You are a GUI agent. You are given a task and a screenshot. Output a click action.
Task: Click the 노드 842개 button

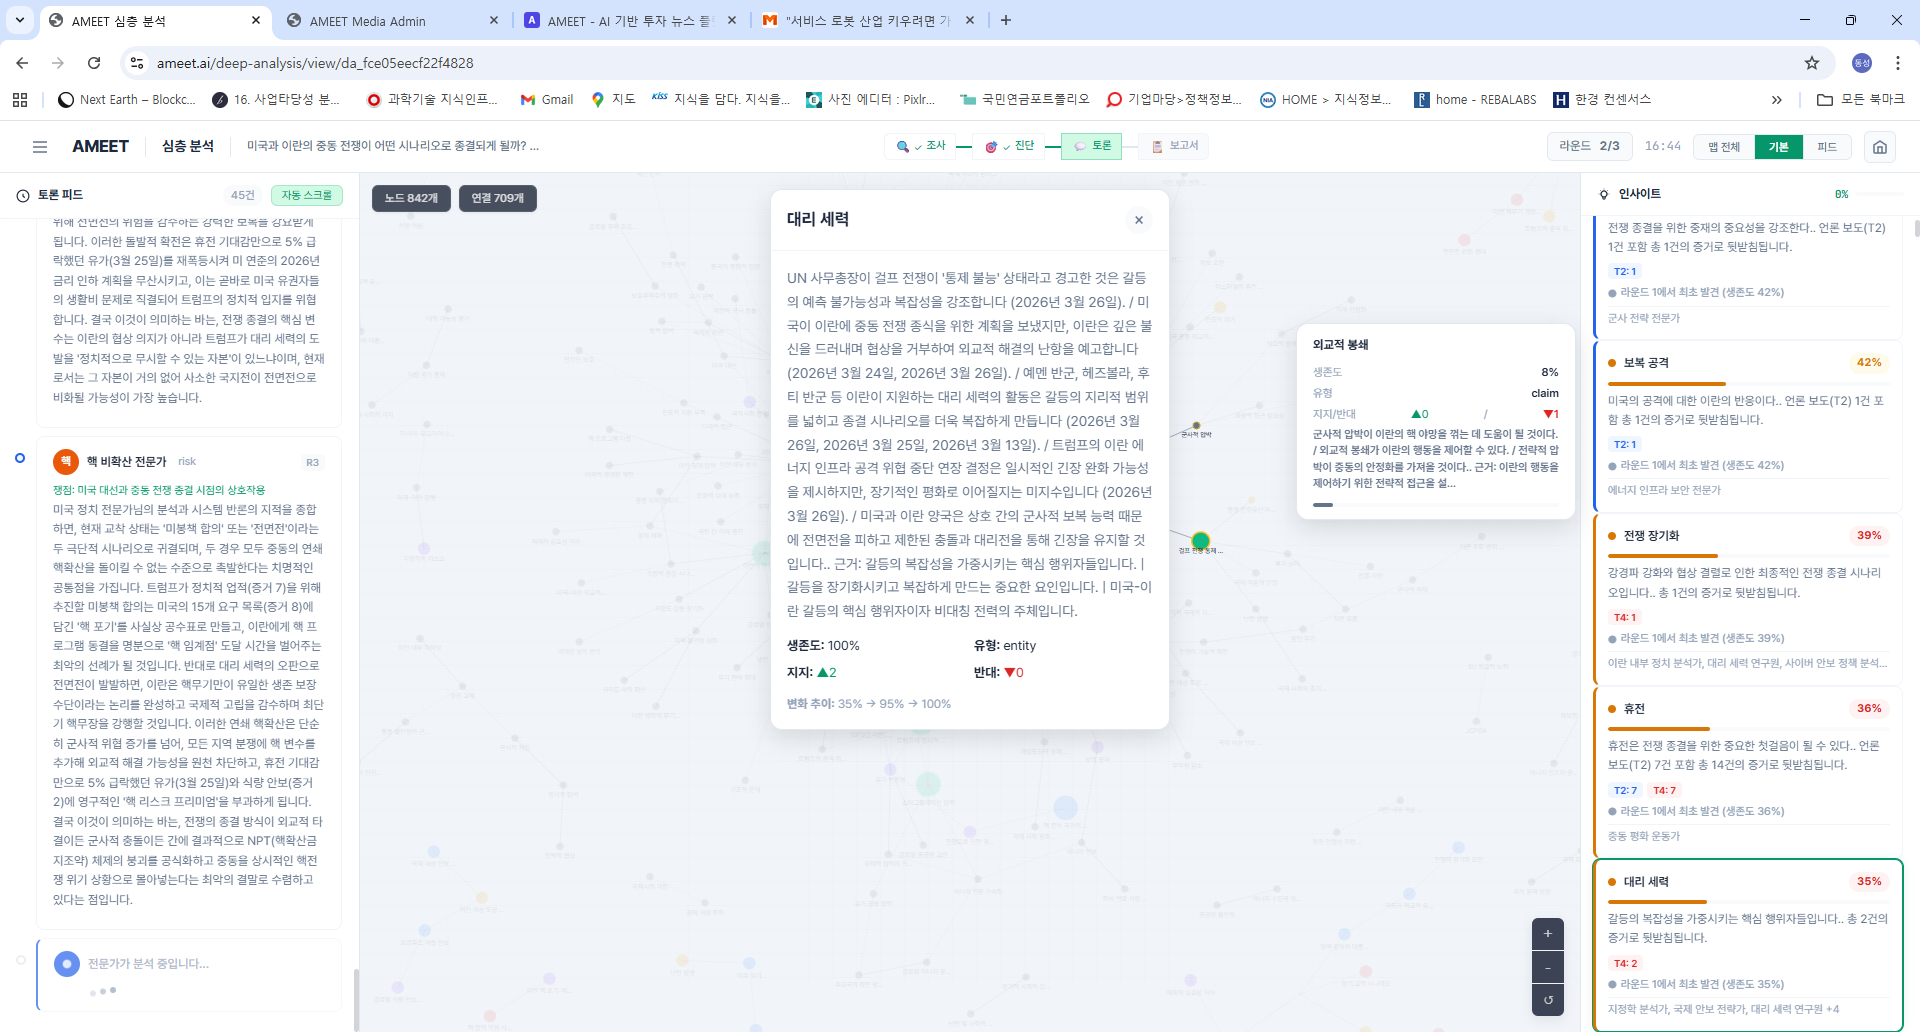click(x=410, y=198)
